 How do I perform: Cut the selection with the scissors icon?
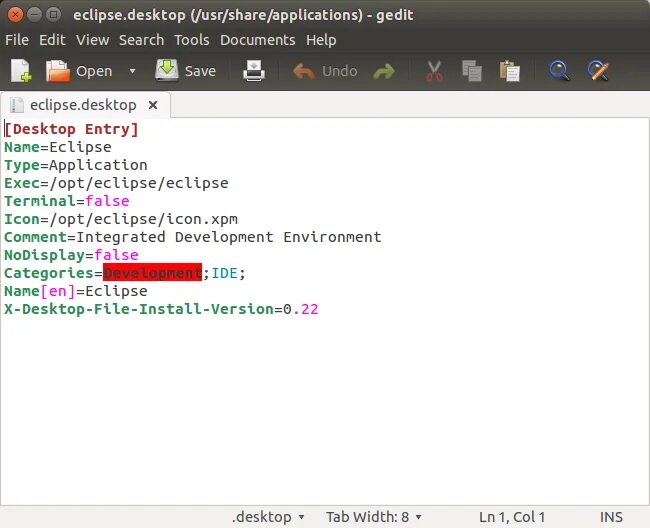tap(434, 71)
